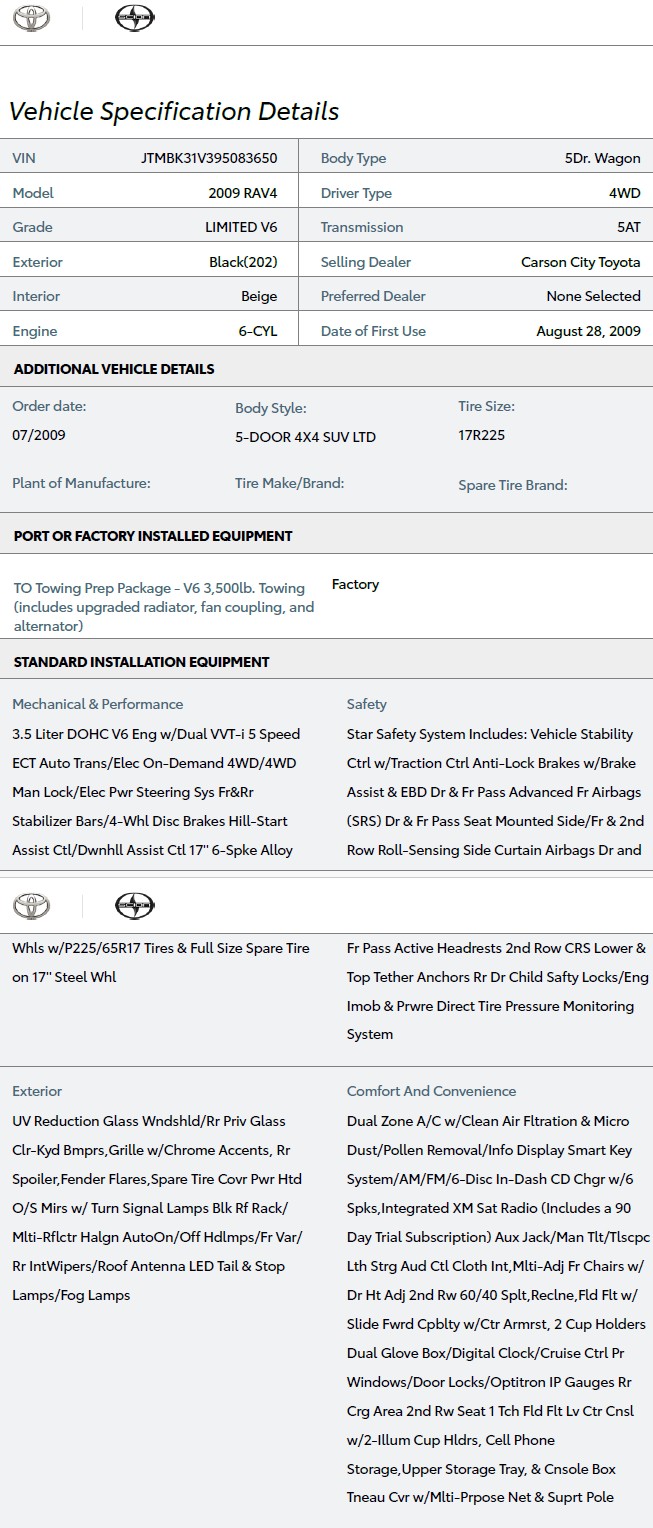Click the Plant of Manufacture label
Image resolution: width=653 pixels, height=1528 pixels.
coord(81,483)
